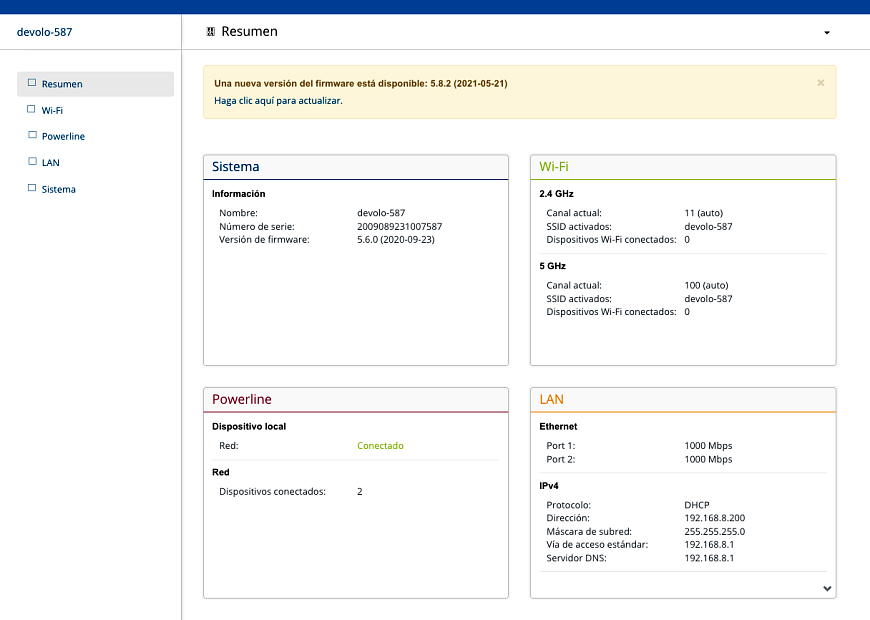
Task: Expand the LAN card with the chevron
Action: (827, 588)
